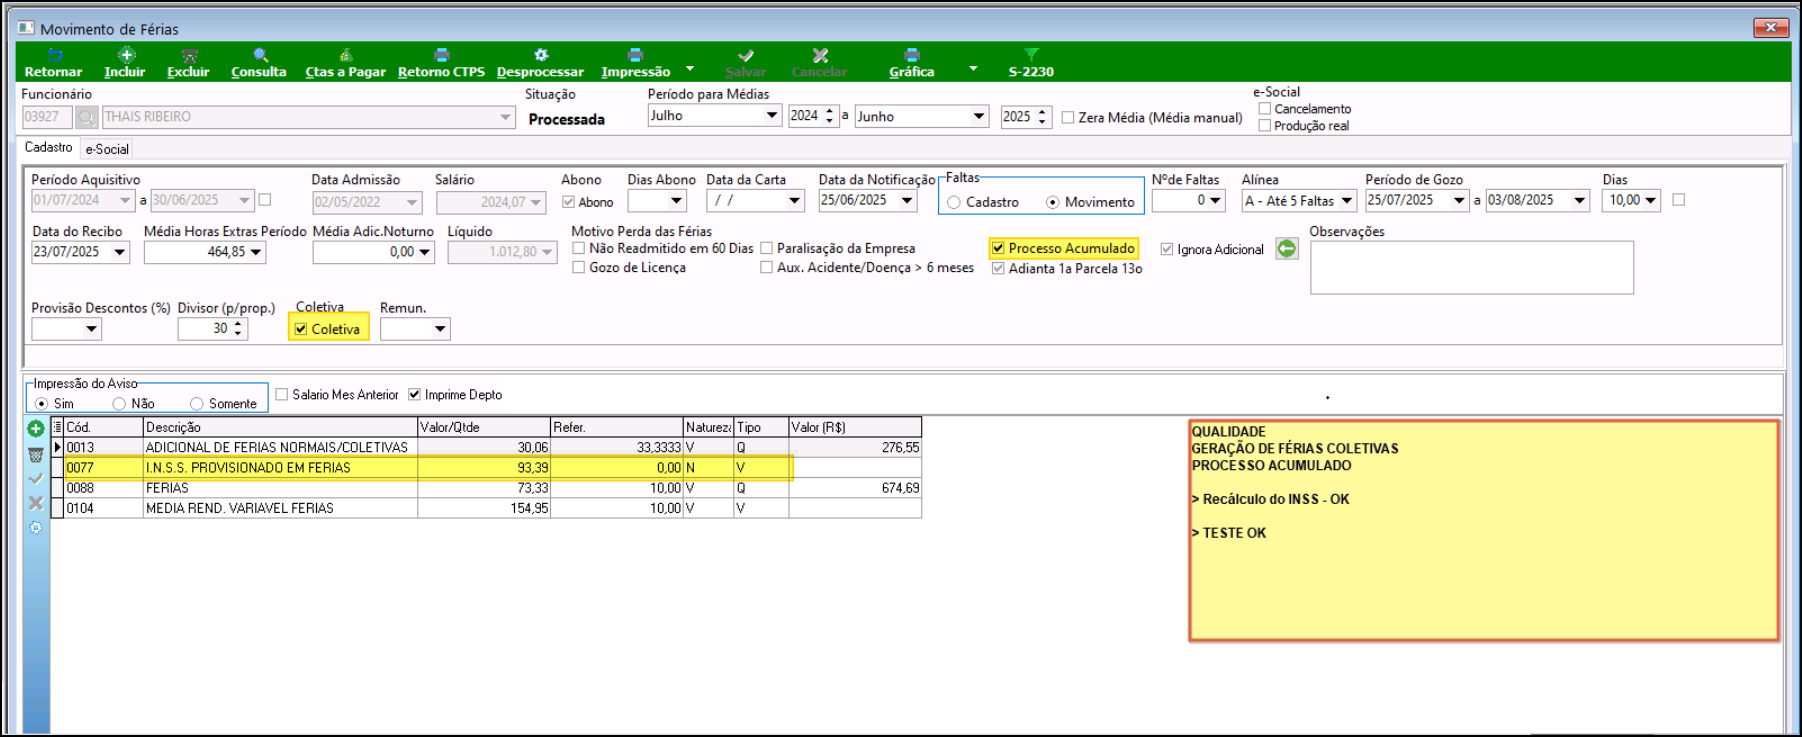
Task: Click the grid column selector icon
Action: click(57, 427)
